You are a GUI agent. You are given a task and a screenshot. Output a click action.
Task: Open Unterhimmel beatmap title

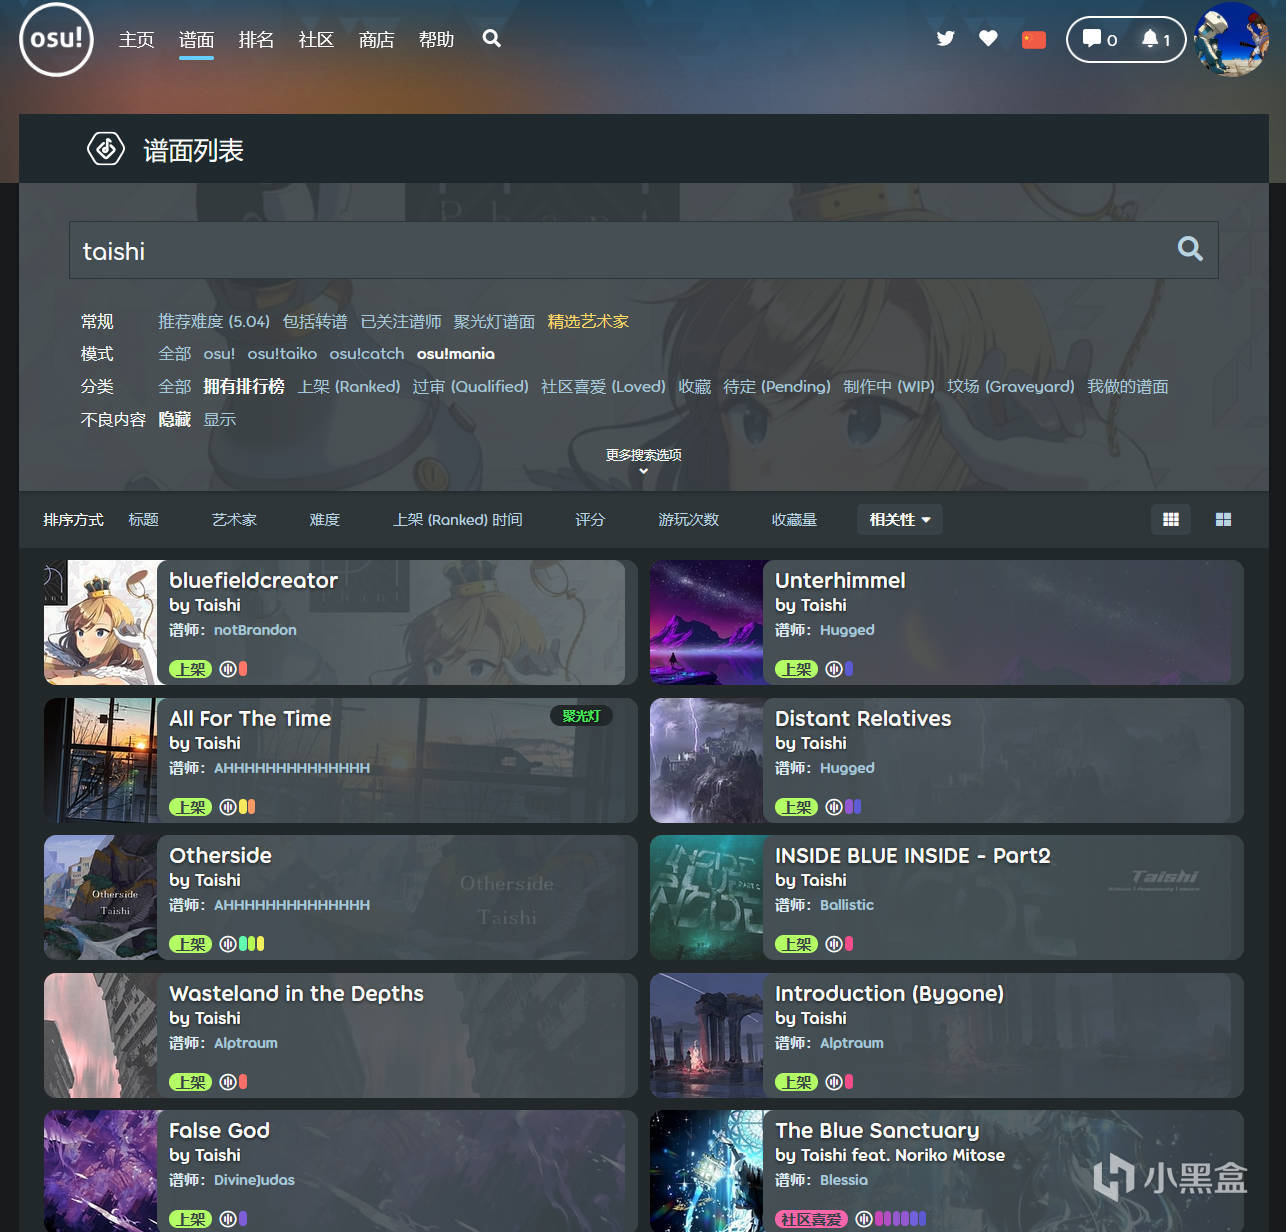[840, 580]
